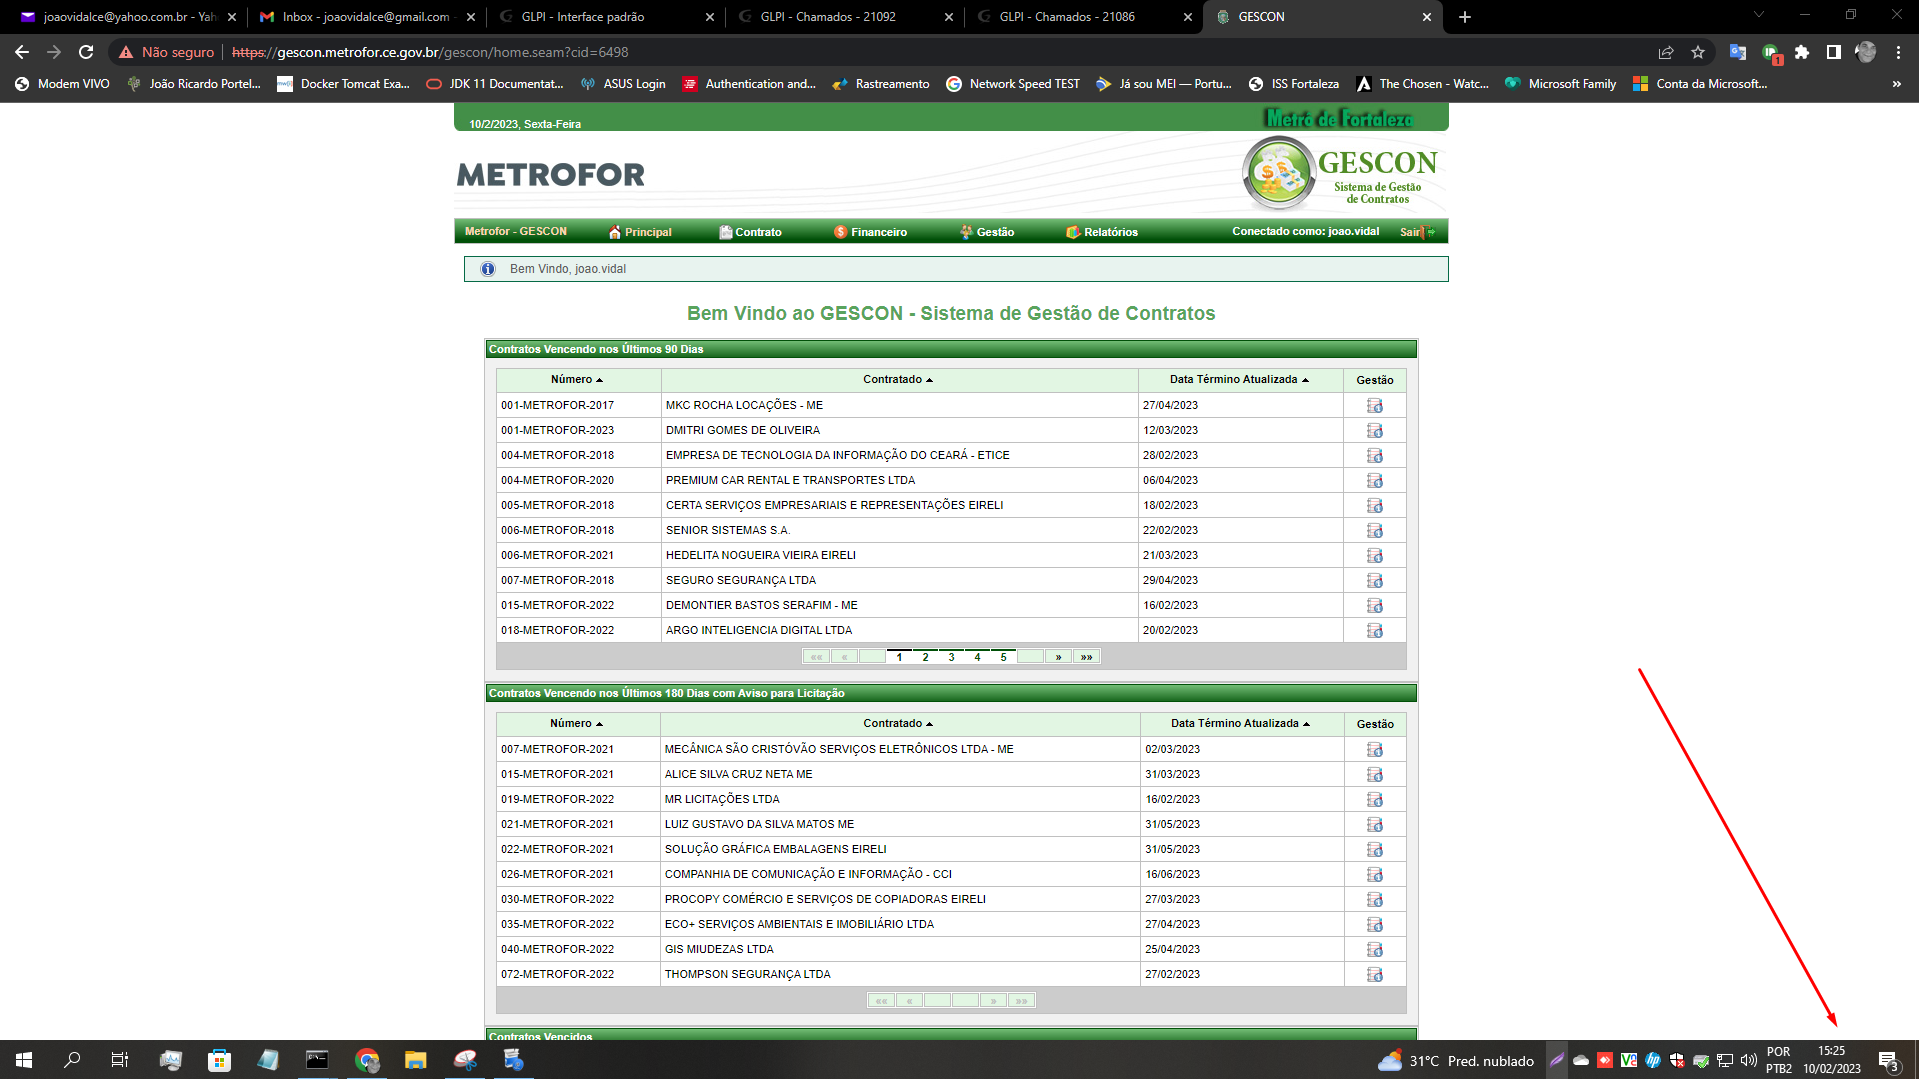Open Windows Start menu

24,1060
